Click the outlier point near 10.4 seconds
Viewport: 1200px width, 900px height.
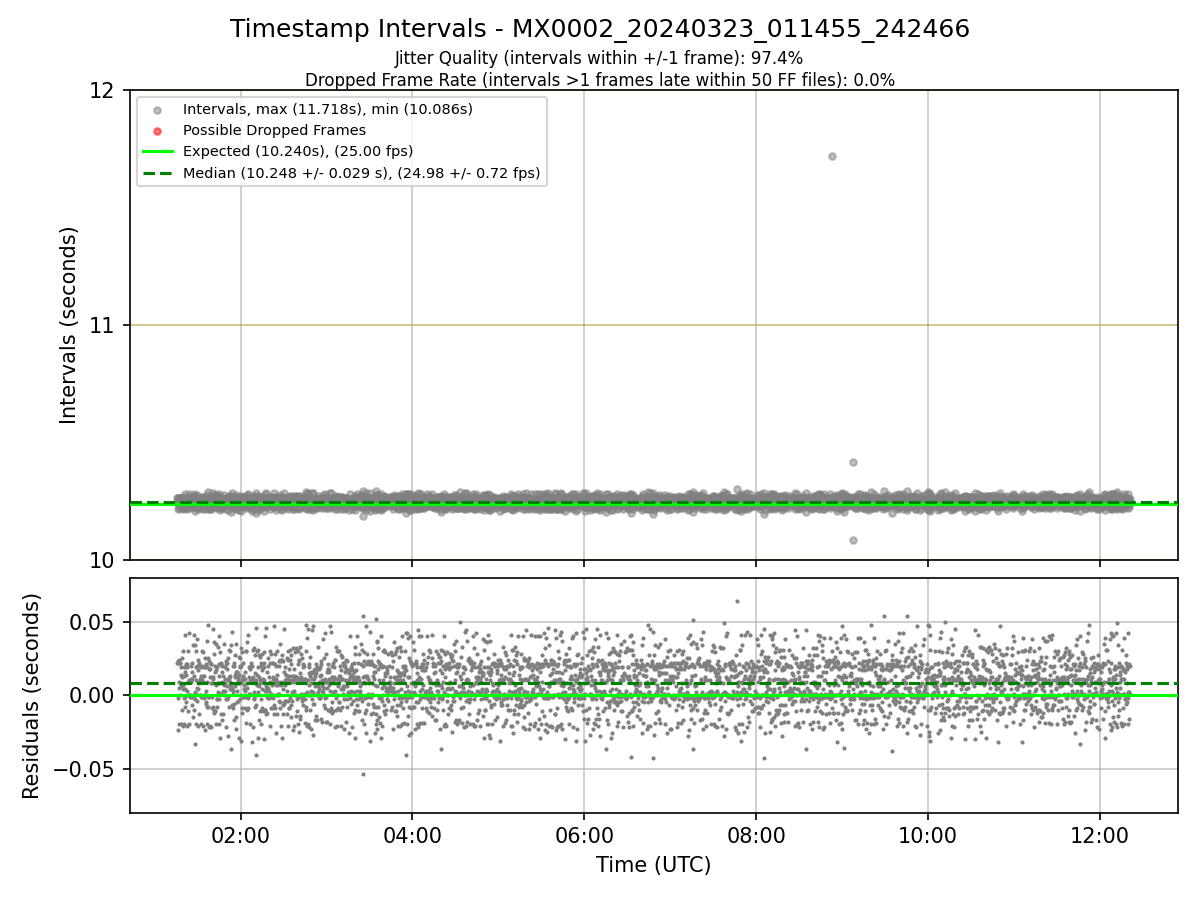pos(853,462)
